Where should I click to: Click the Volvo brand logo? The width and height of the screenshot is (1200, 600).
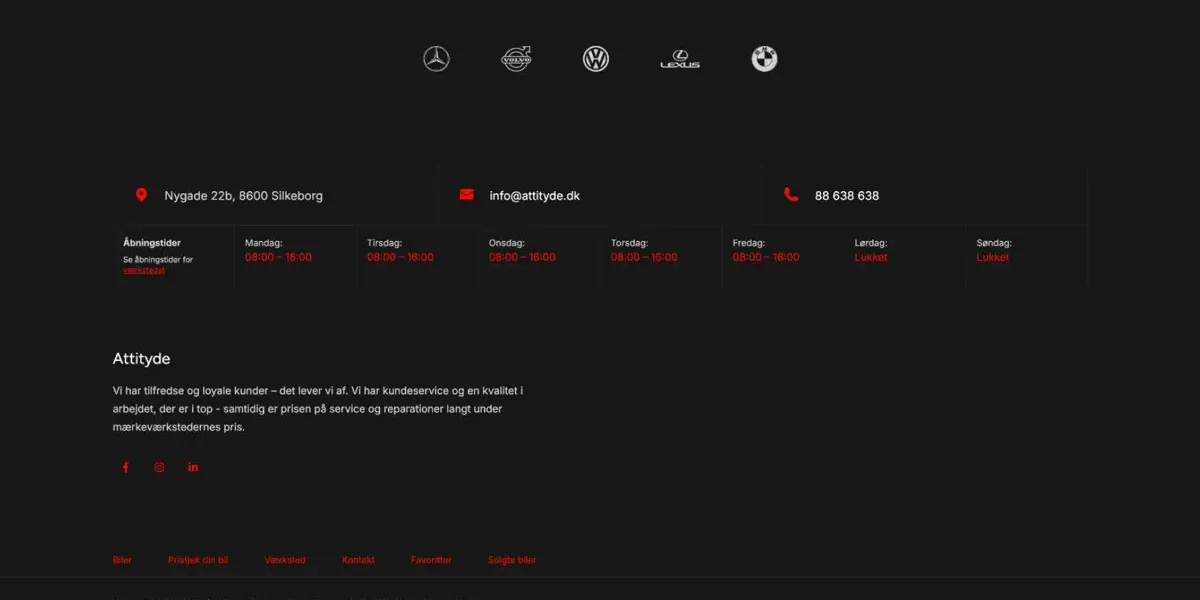coord(516,59)
